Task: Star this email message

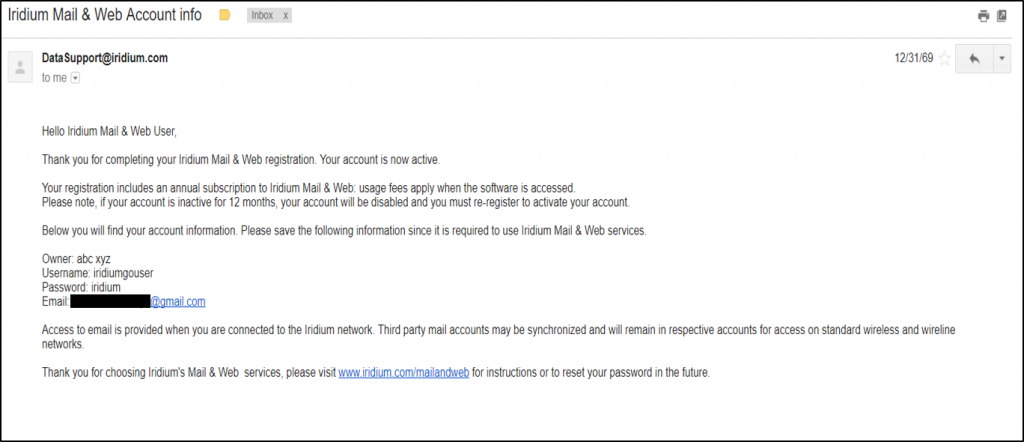Action: click(944, 58)
